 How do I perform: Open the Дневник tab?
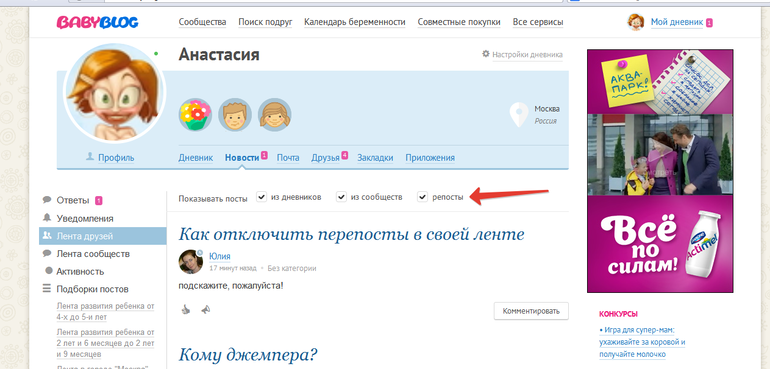pos(195,158)
